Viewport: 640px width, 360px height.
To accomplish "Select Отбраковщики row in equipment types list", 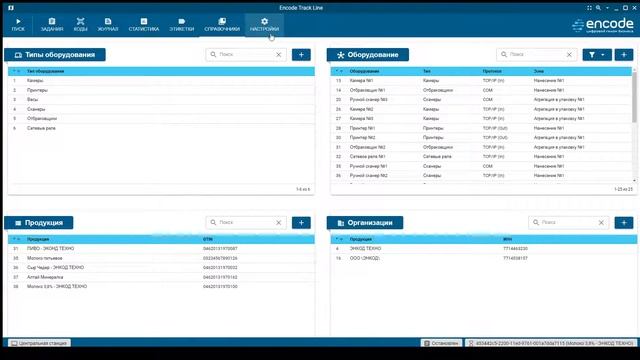I will click(x=161, y=119).
